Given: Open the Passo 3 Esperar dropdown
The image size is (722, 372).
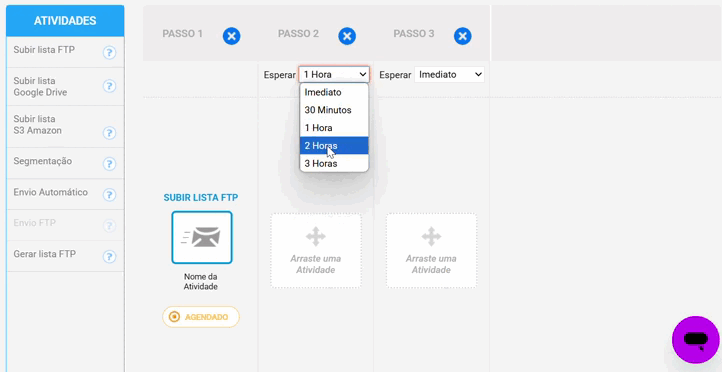Looking at the screenshot, I should 449,75.
